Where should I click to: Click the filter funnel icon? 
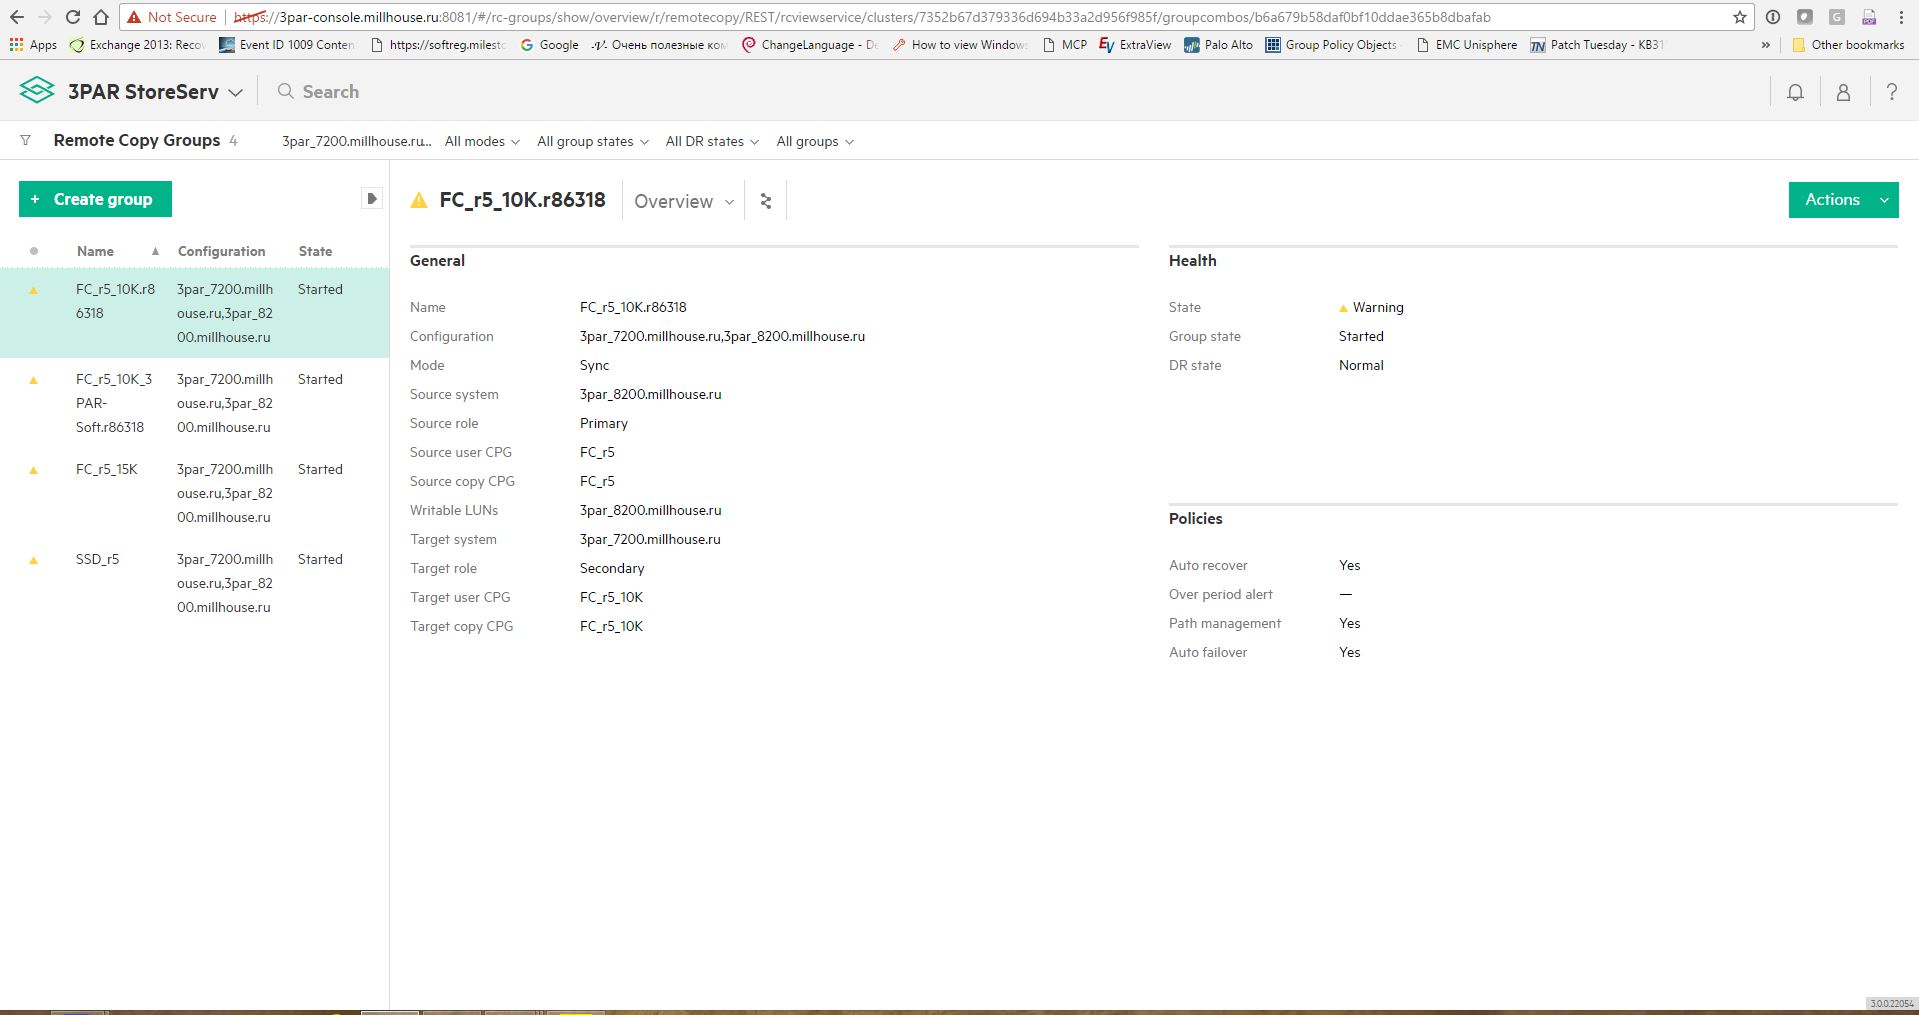pos(26,141)
